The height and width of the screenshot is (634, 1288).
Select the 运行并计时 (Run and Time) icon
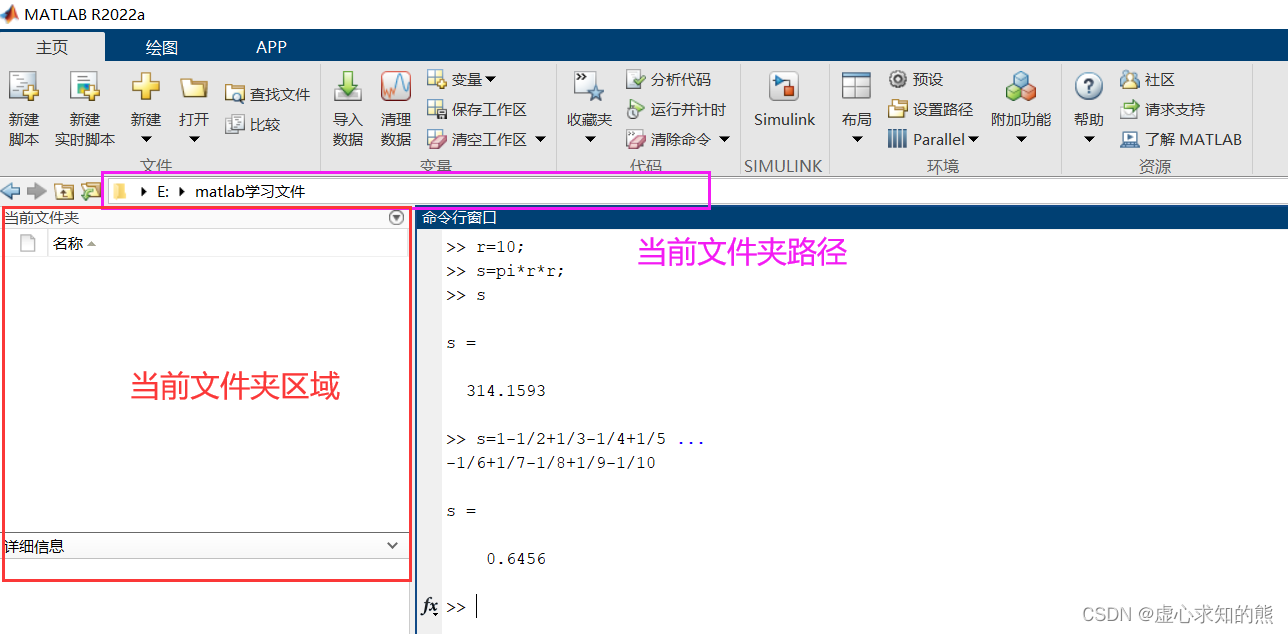[678, 108]
